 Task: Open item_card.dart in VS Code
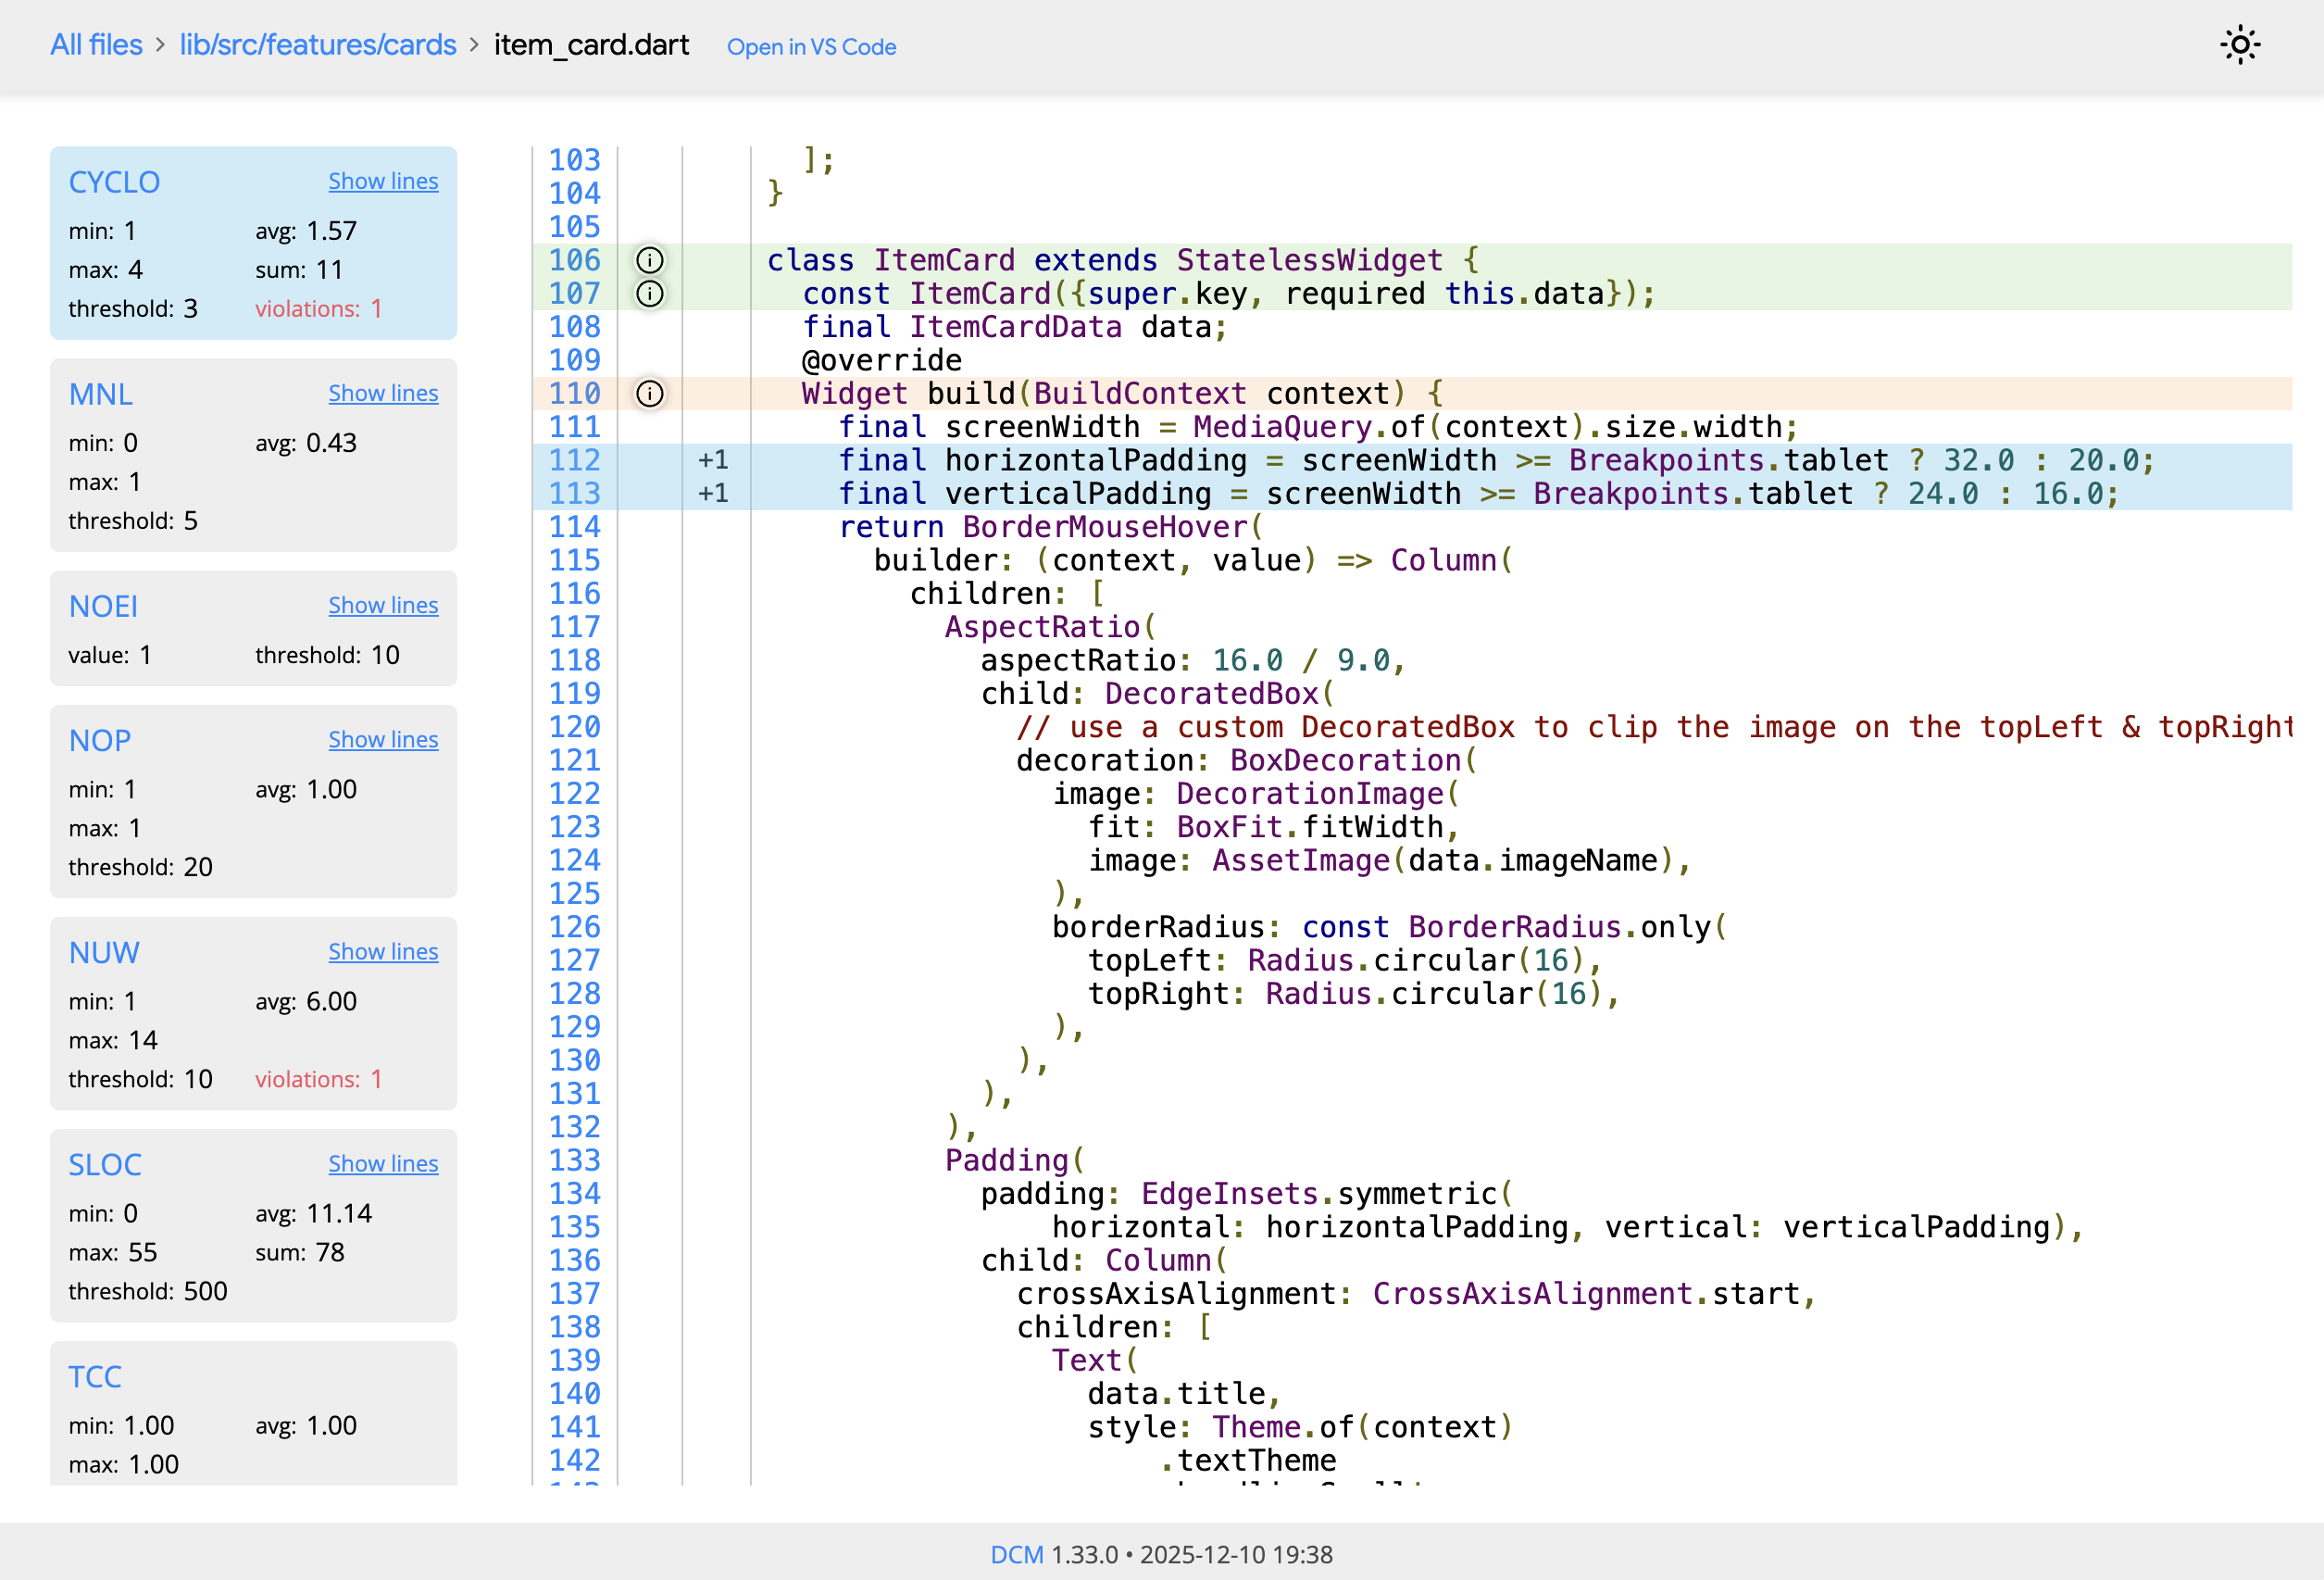tap(811, 47)
